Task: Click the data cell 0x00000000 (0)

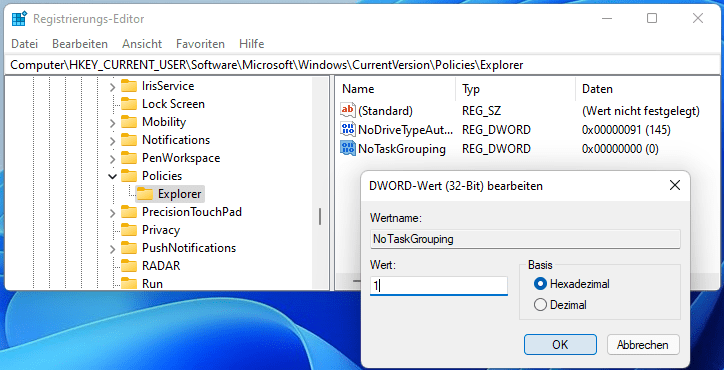Action: click(x=620, y=149)
